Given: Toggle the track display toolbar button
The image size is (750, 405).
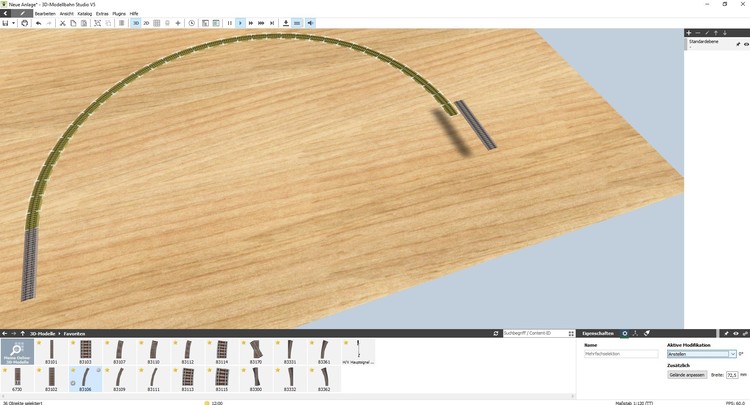Looking at the screenshot, I should pos(297,23).
